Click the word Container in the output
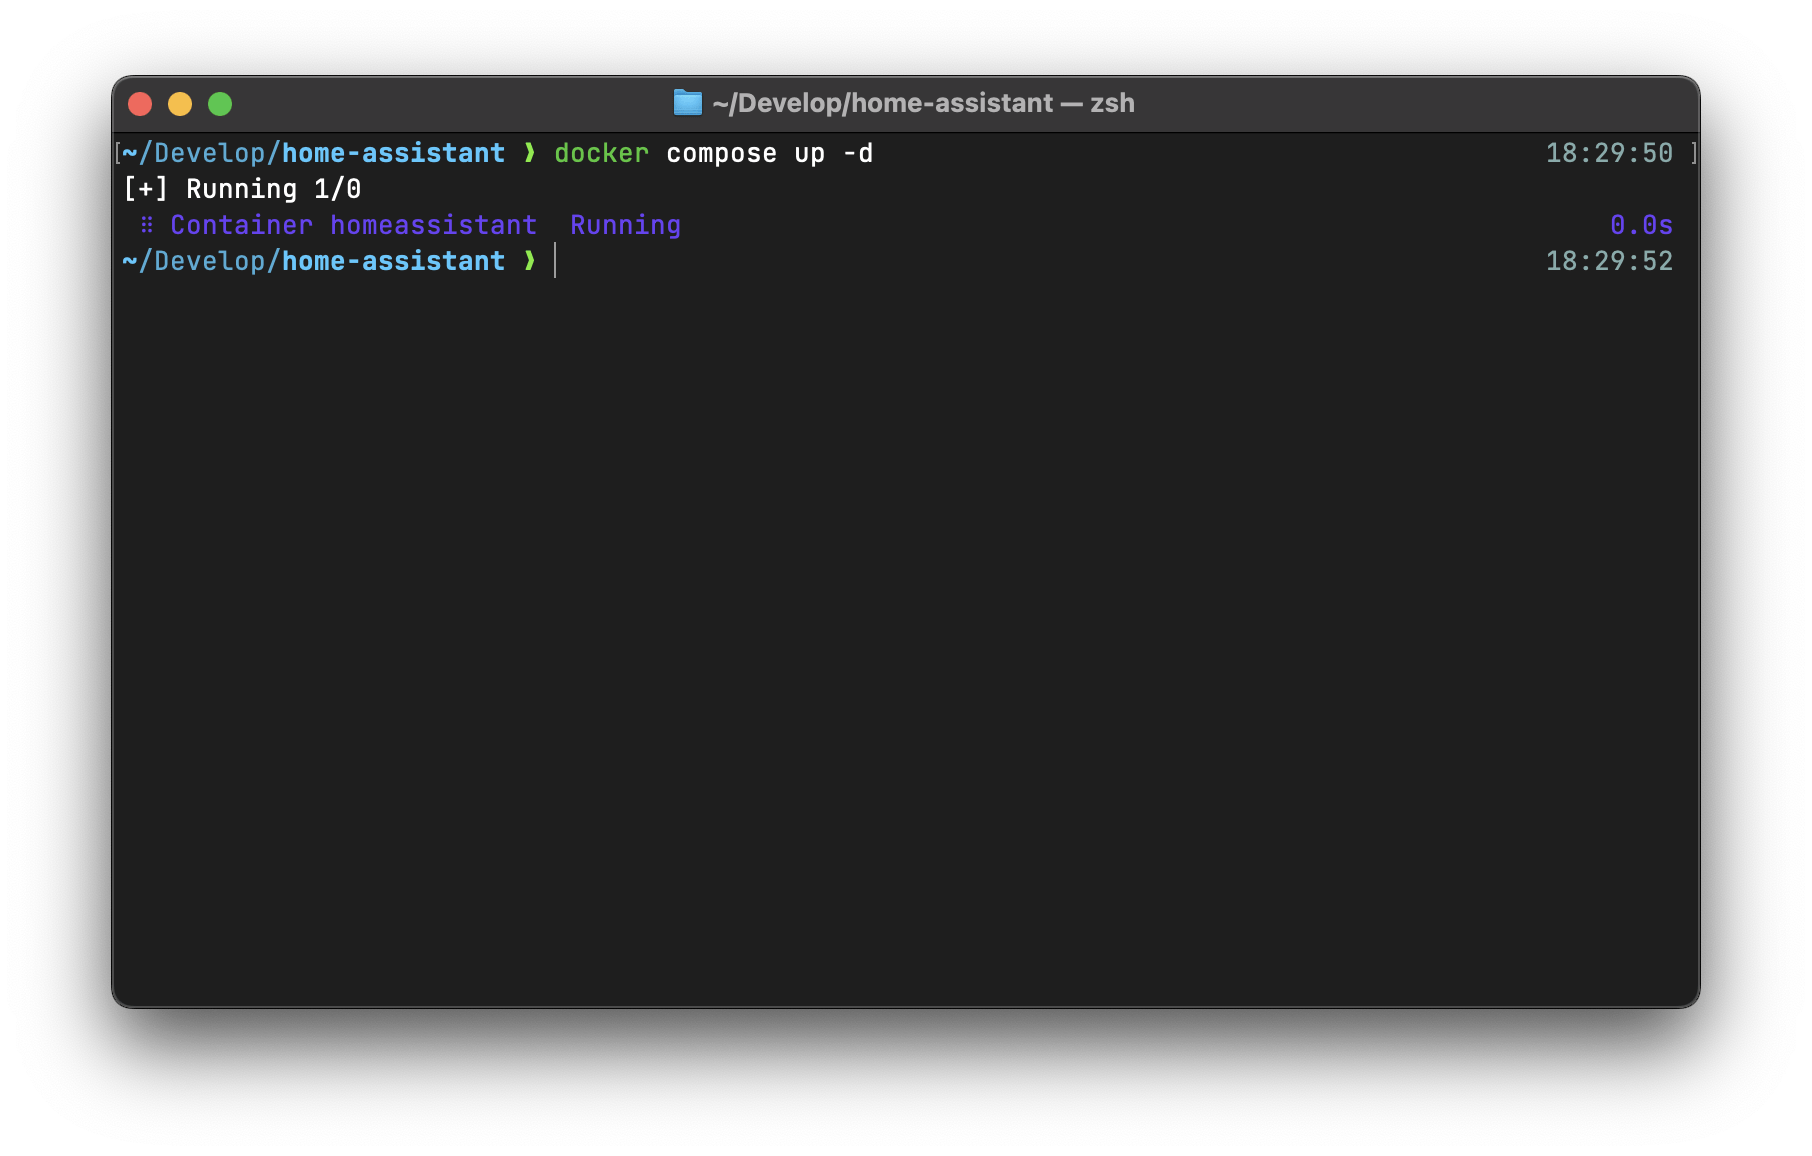The image size is (1812, 1156). (x=241, y=225)
